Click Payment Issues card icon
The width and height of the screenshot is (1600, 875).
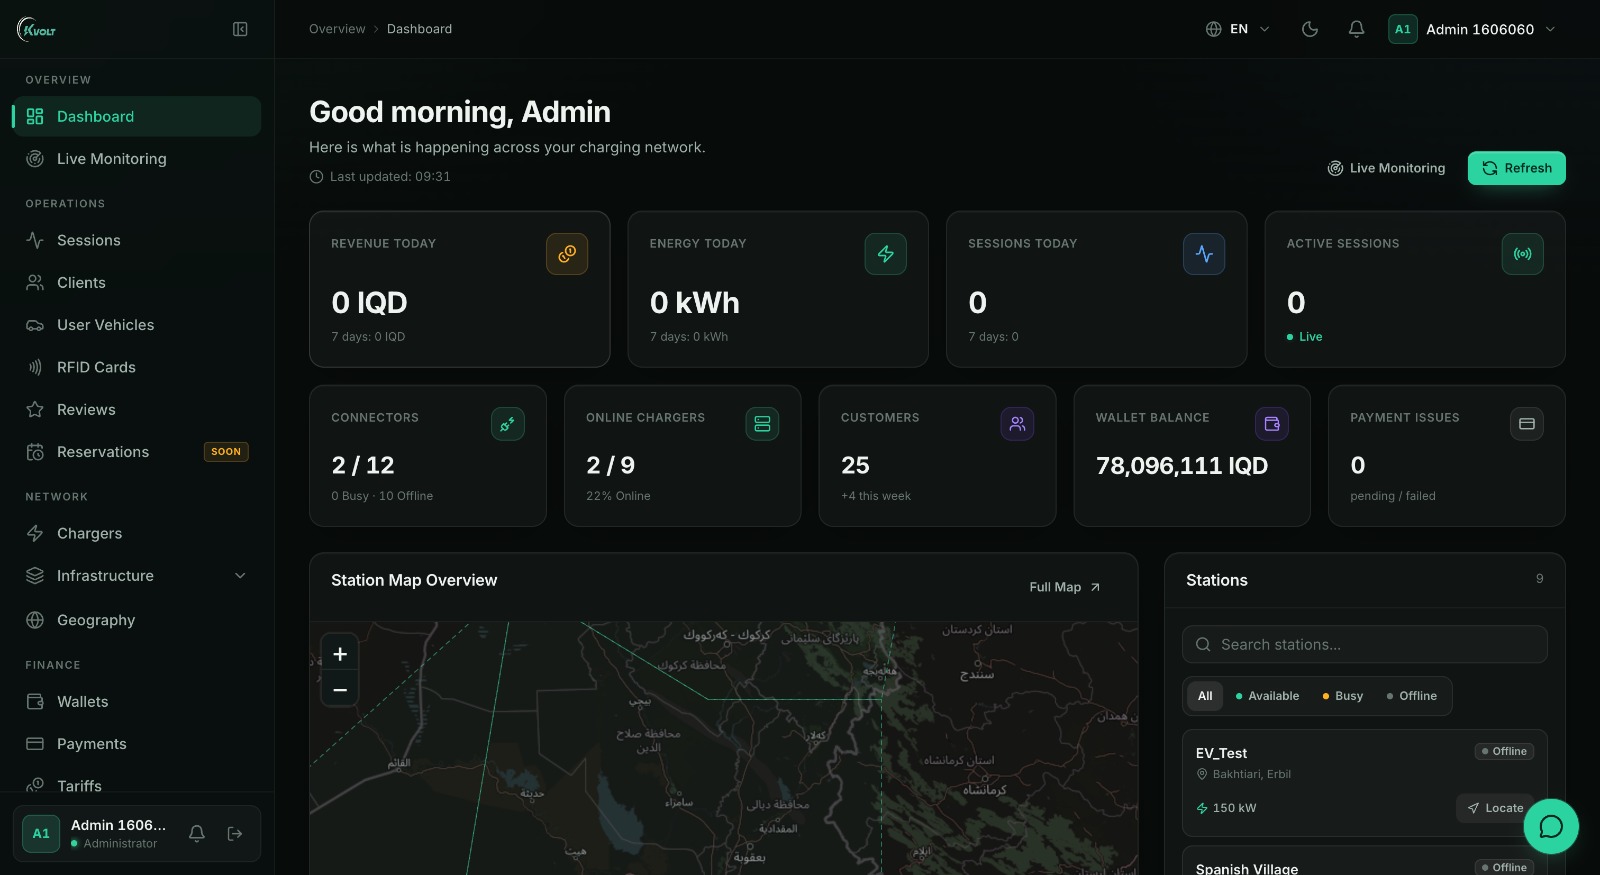(1527, 424)
